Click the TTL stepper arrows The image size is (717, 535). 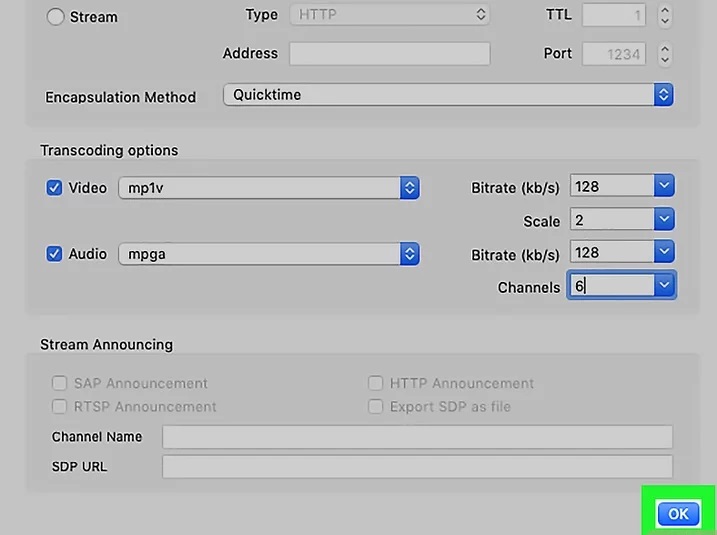pos(665,16)
